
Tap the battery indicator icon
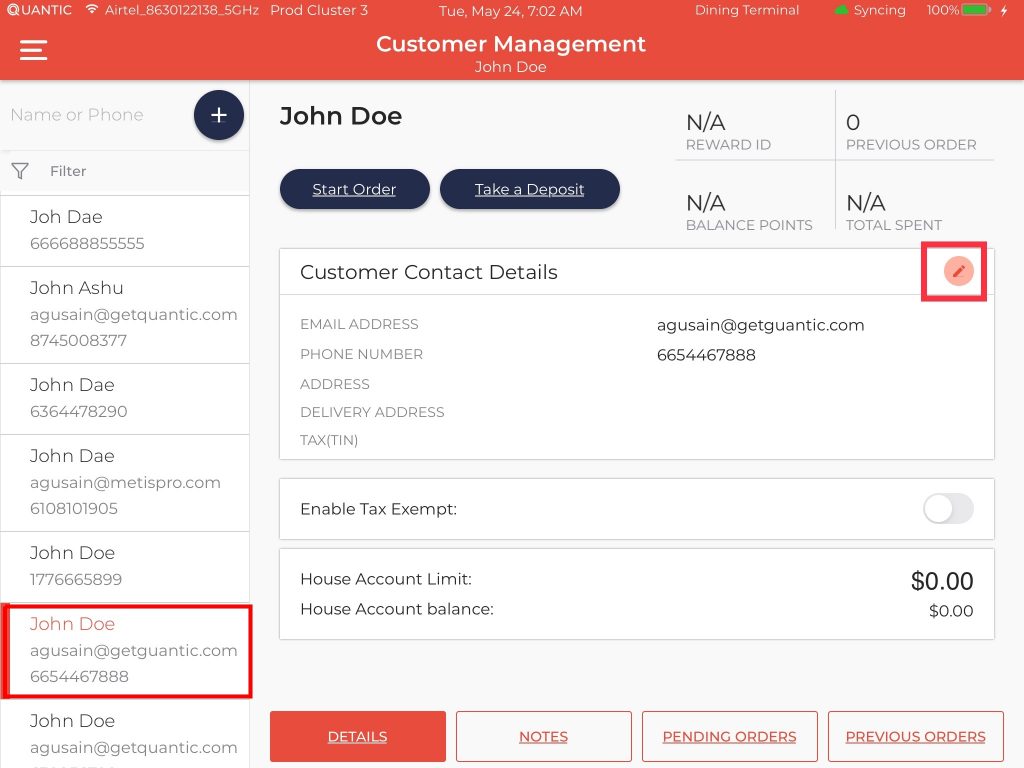tap(976, 10)
